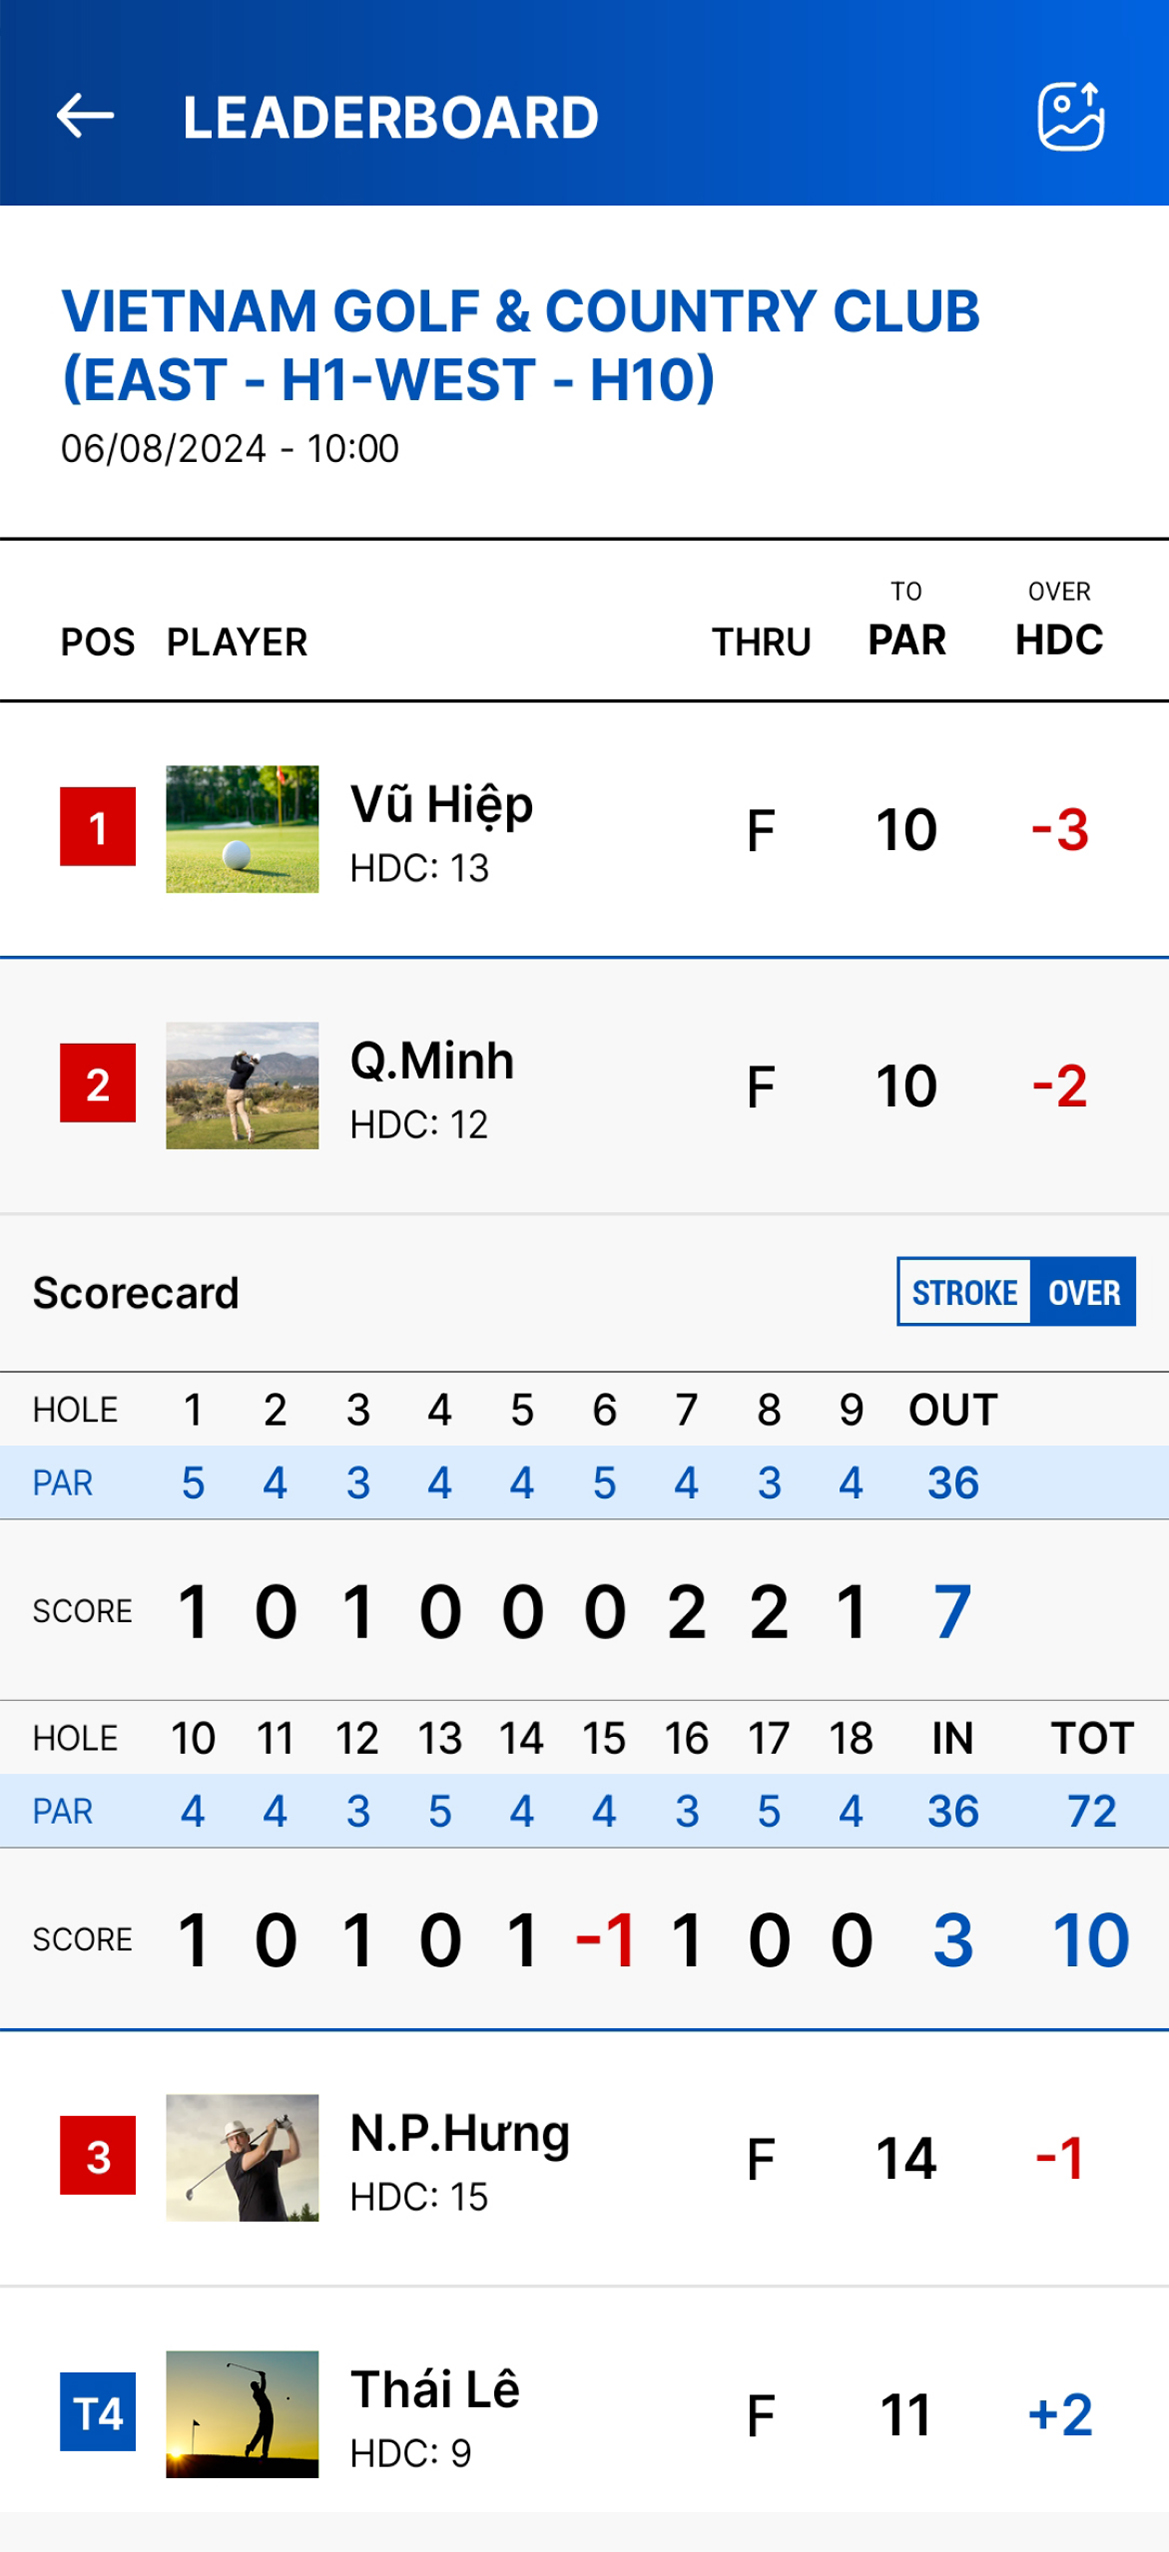Image resolution: width=1169 pixels, height=2552 pixels.
Task: Tap the T4 blue position badge
Action: pyautogui.click(x=98, y=2413)
